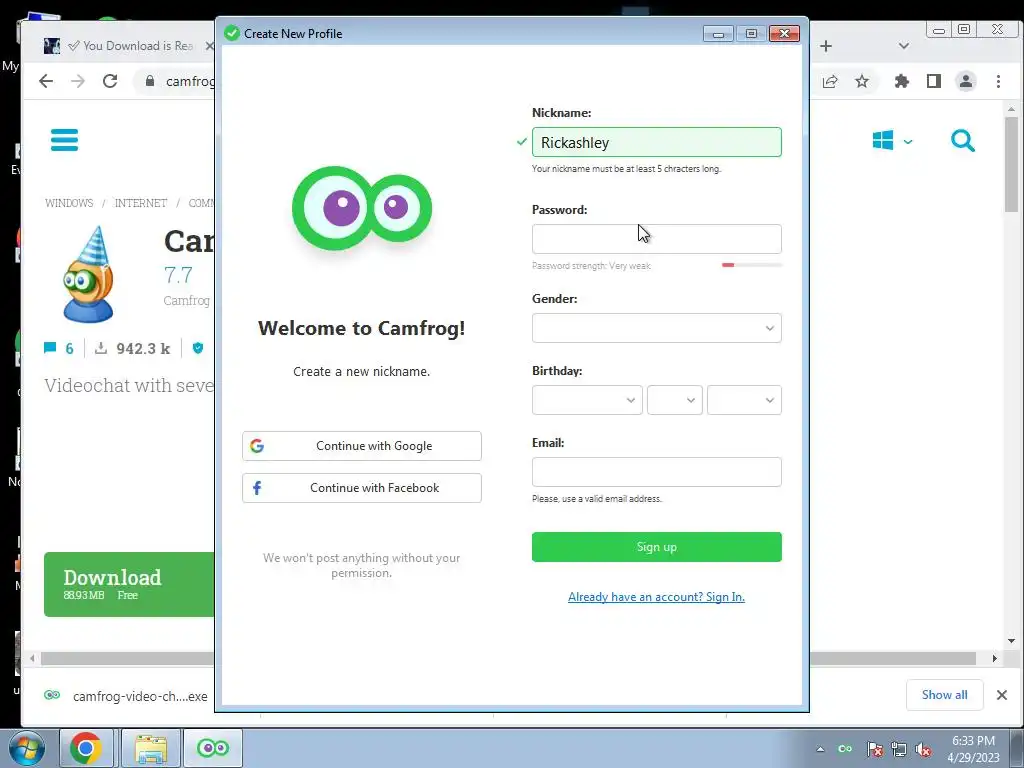Switch to Chrome in the taskbar
This screenshot has height=768, width=1024.
(86, 748)
